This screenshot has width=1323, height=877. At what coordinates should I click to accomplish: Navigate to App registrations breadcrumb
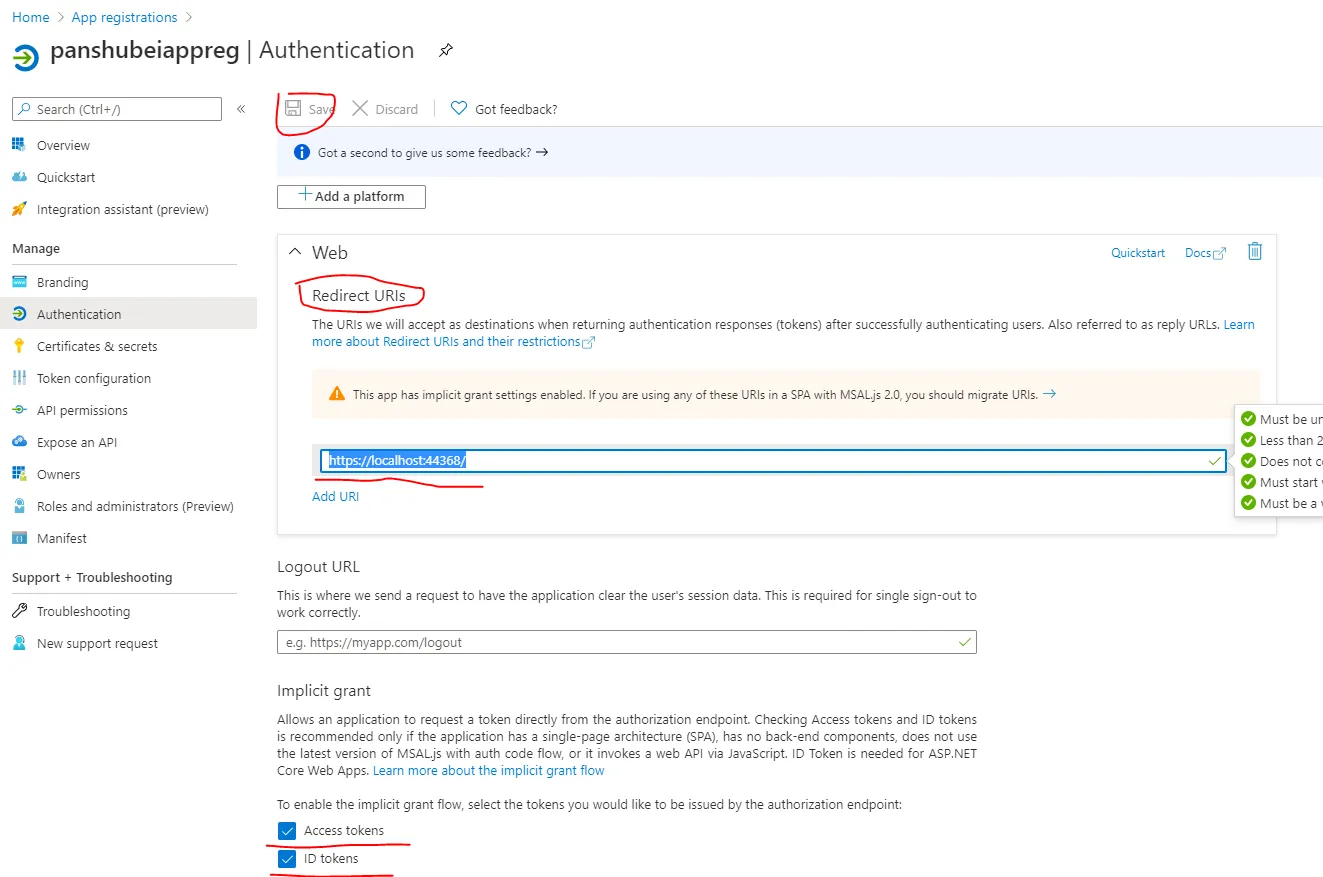point(124,17)
